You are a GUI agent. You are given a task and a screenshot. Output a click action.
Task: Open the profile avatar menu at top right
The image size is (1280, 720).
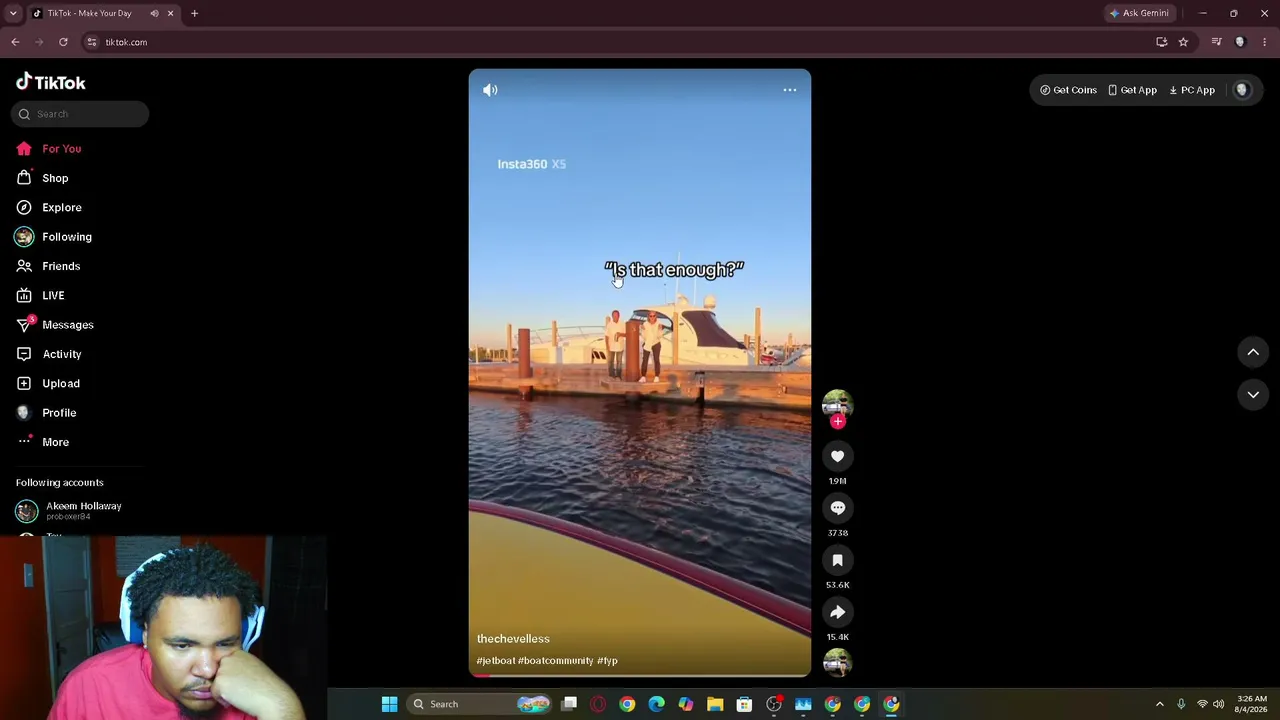click(1242, 90)
